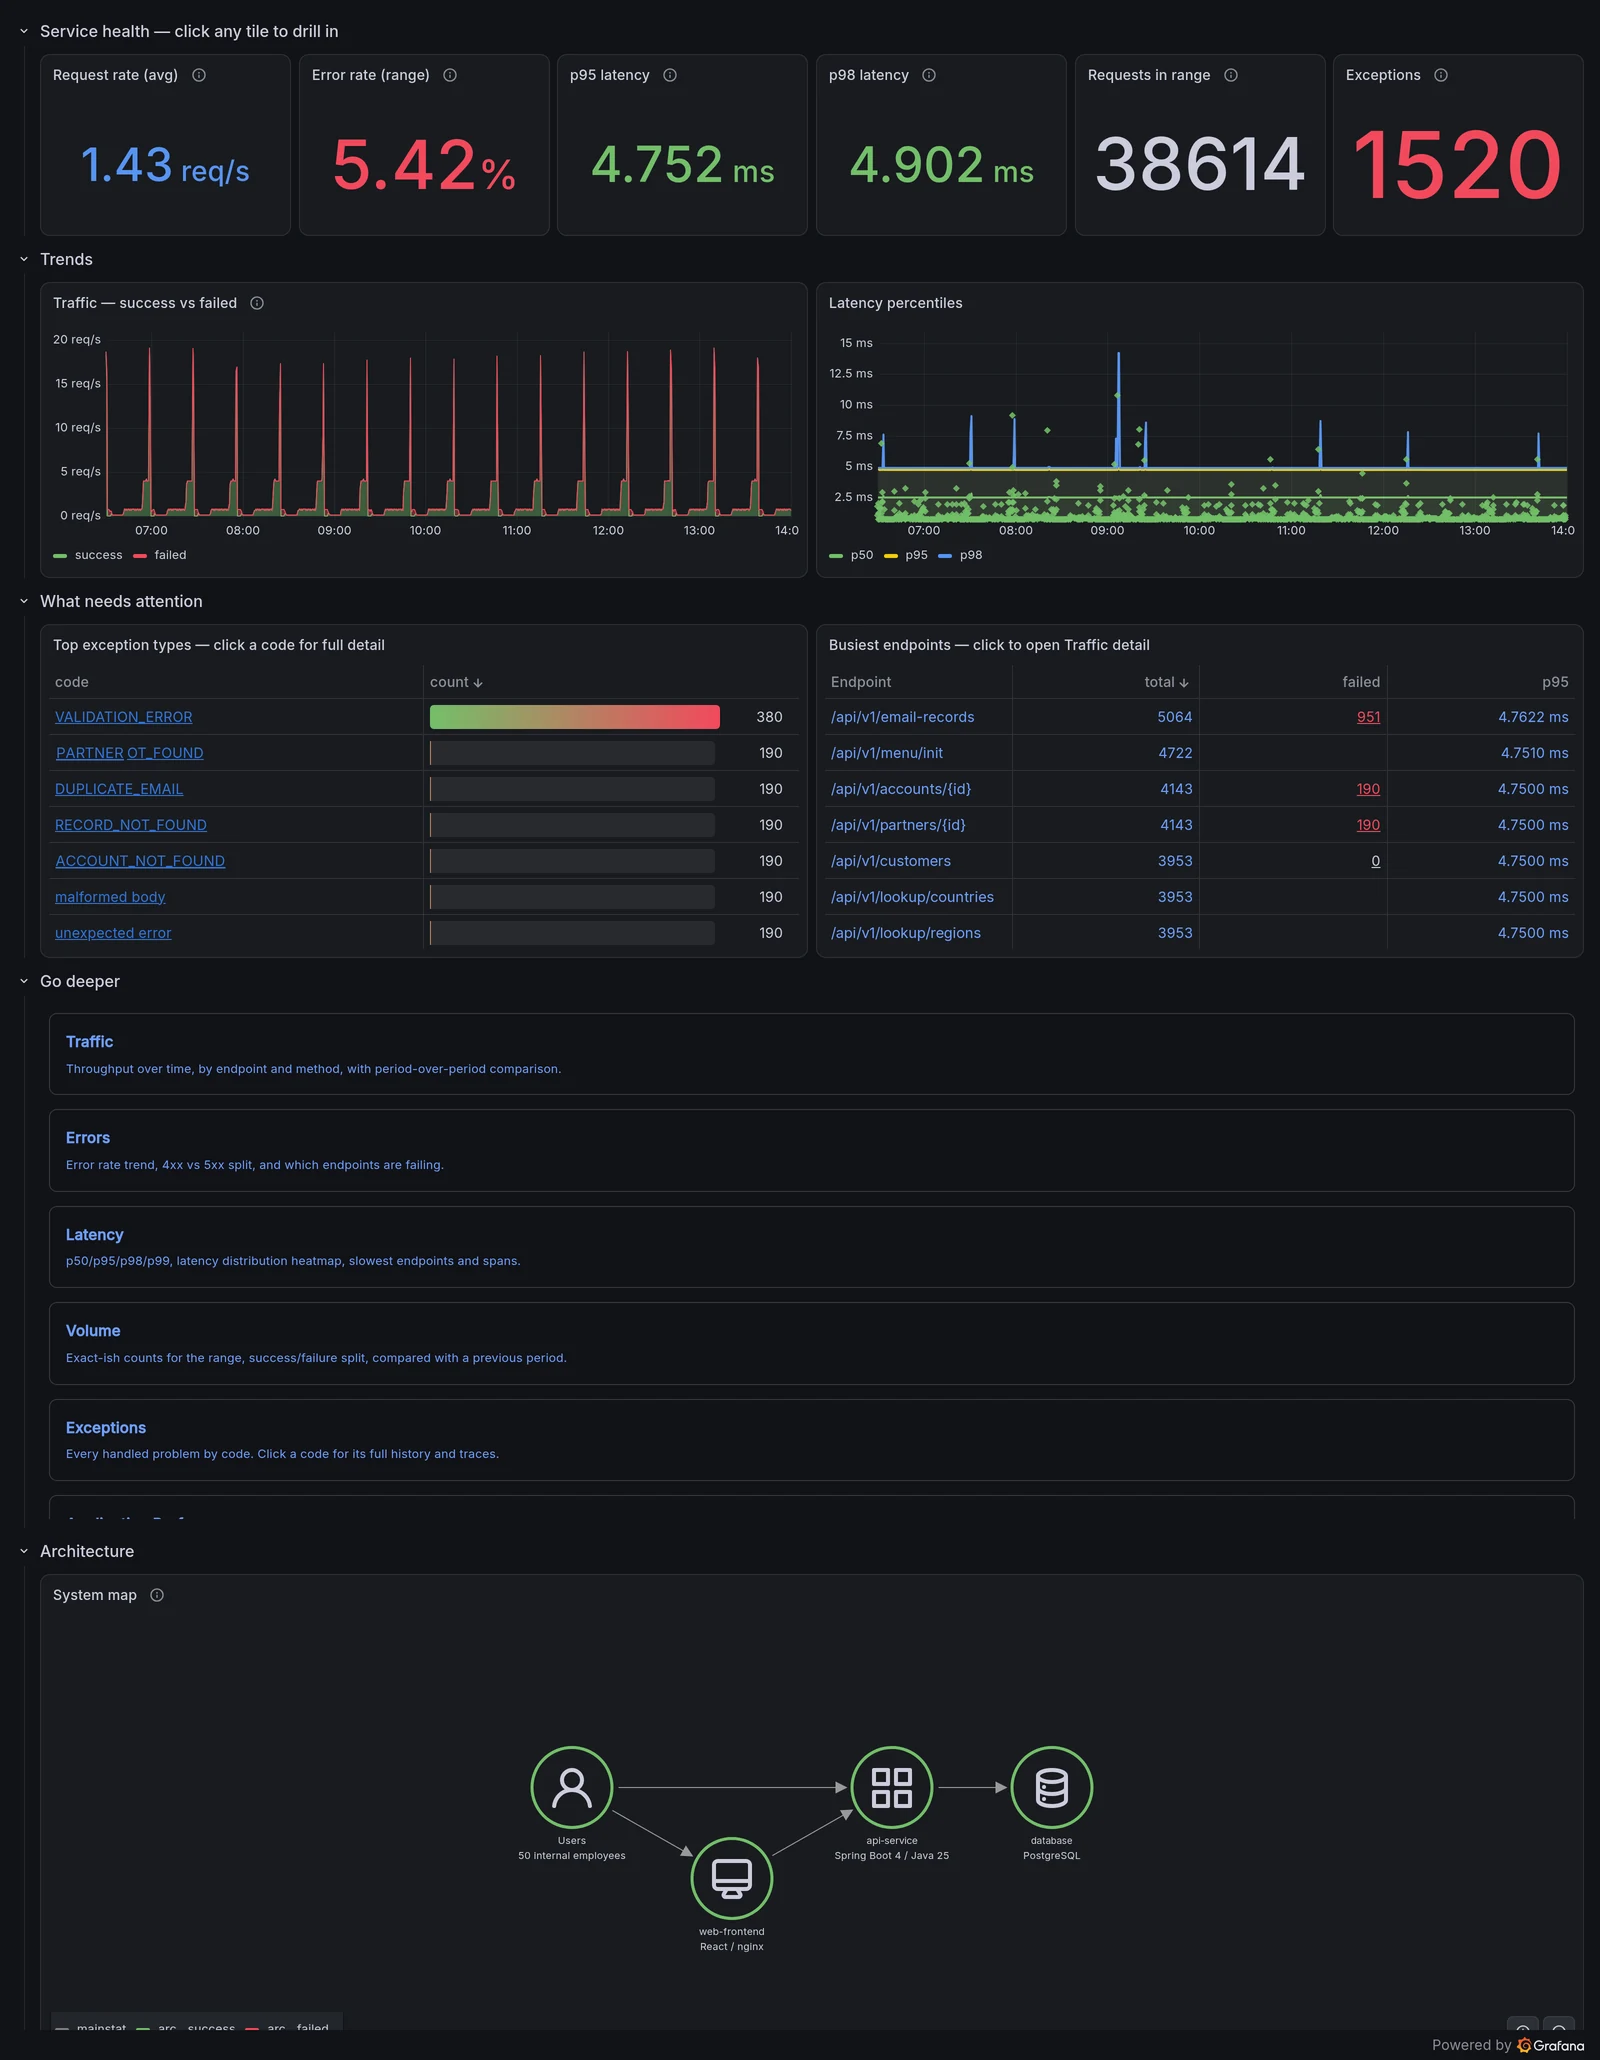
Task: Collapse the What needs attention section
Action: 24,601
